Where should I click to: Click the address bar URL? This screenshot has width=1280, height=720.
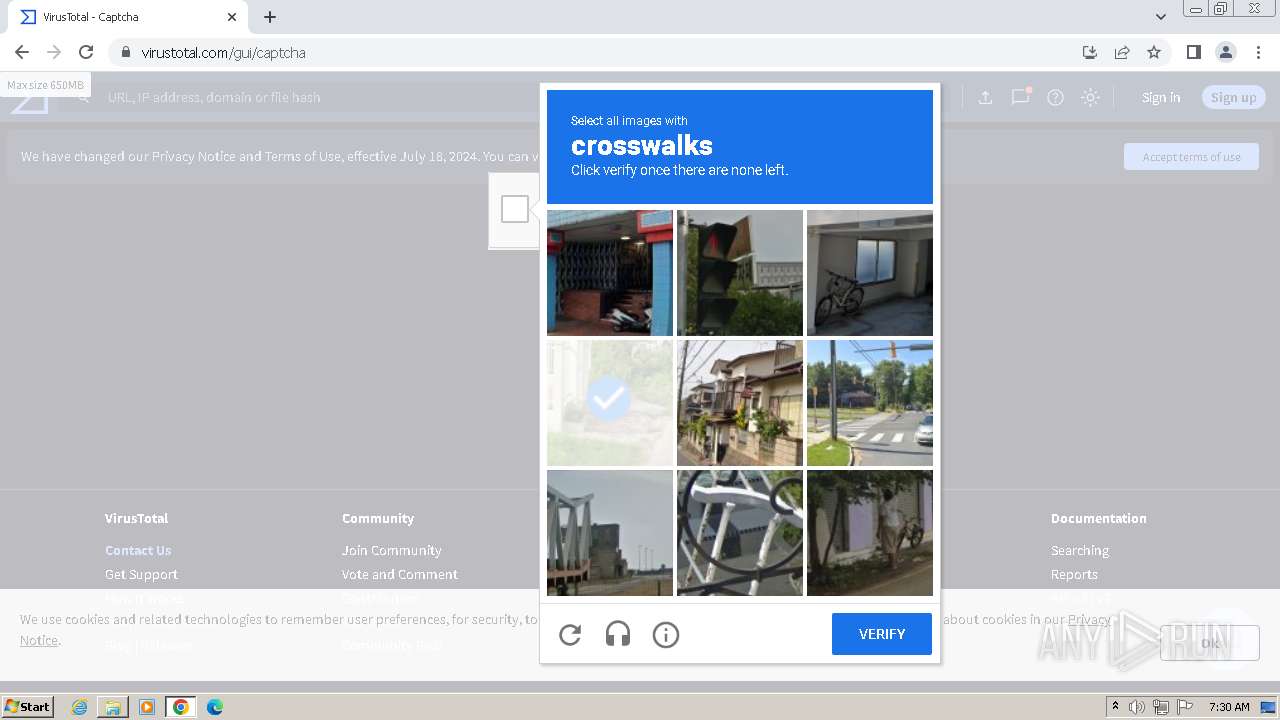pyautogui.click(x=223, y=52)
